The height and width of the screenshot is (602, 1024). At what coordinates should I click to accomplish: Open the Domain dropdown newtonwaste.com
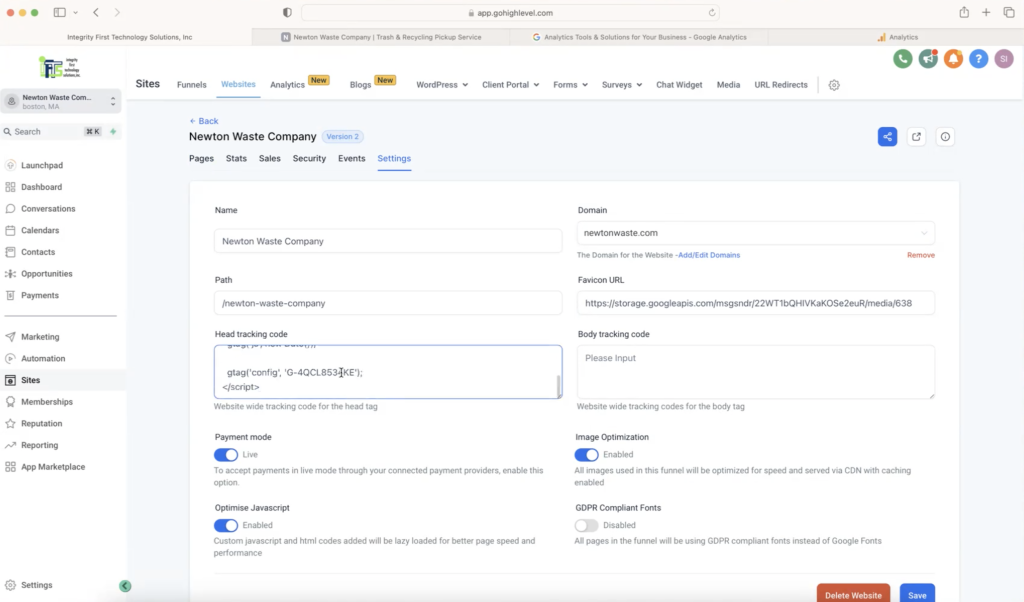click(x=756, y=233)
